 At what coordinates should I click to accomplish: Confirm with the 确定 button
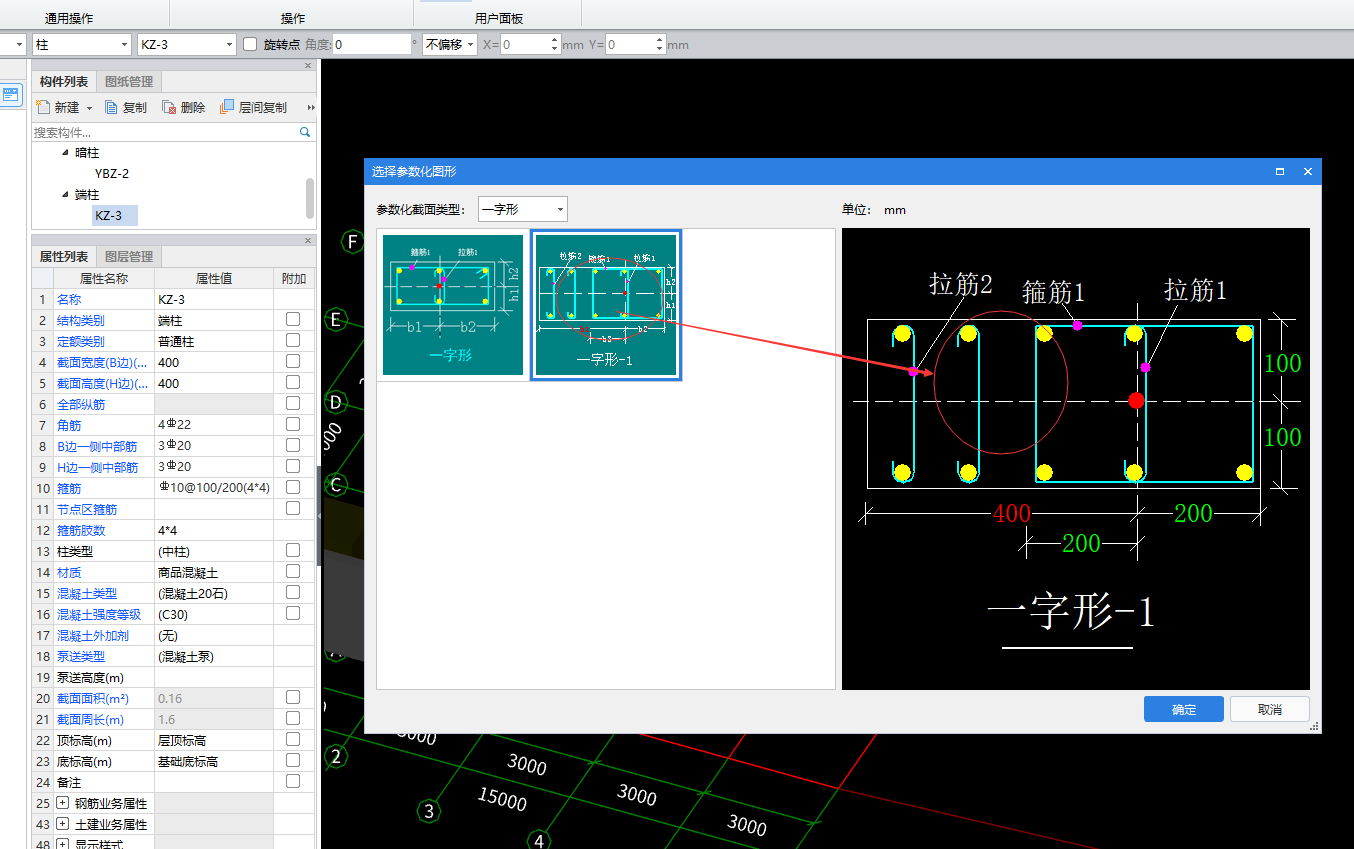[x=1184, y=709]
